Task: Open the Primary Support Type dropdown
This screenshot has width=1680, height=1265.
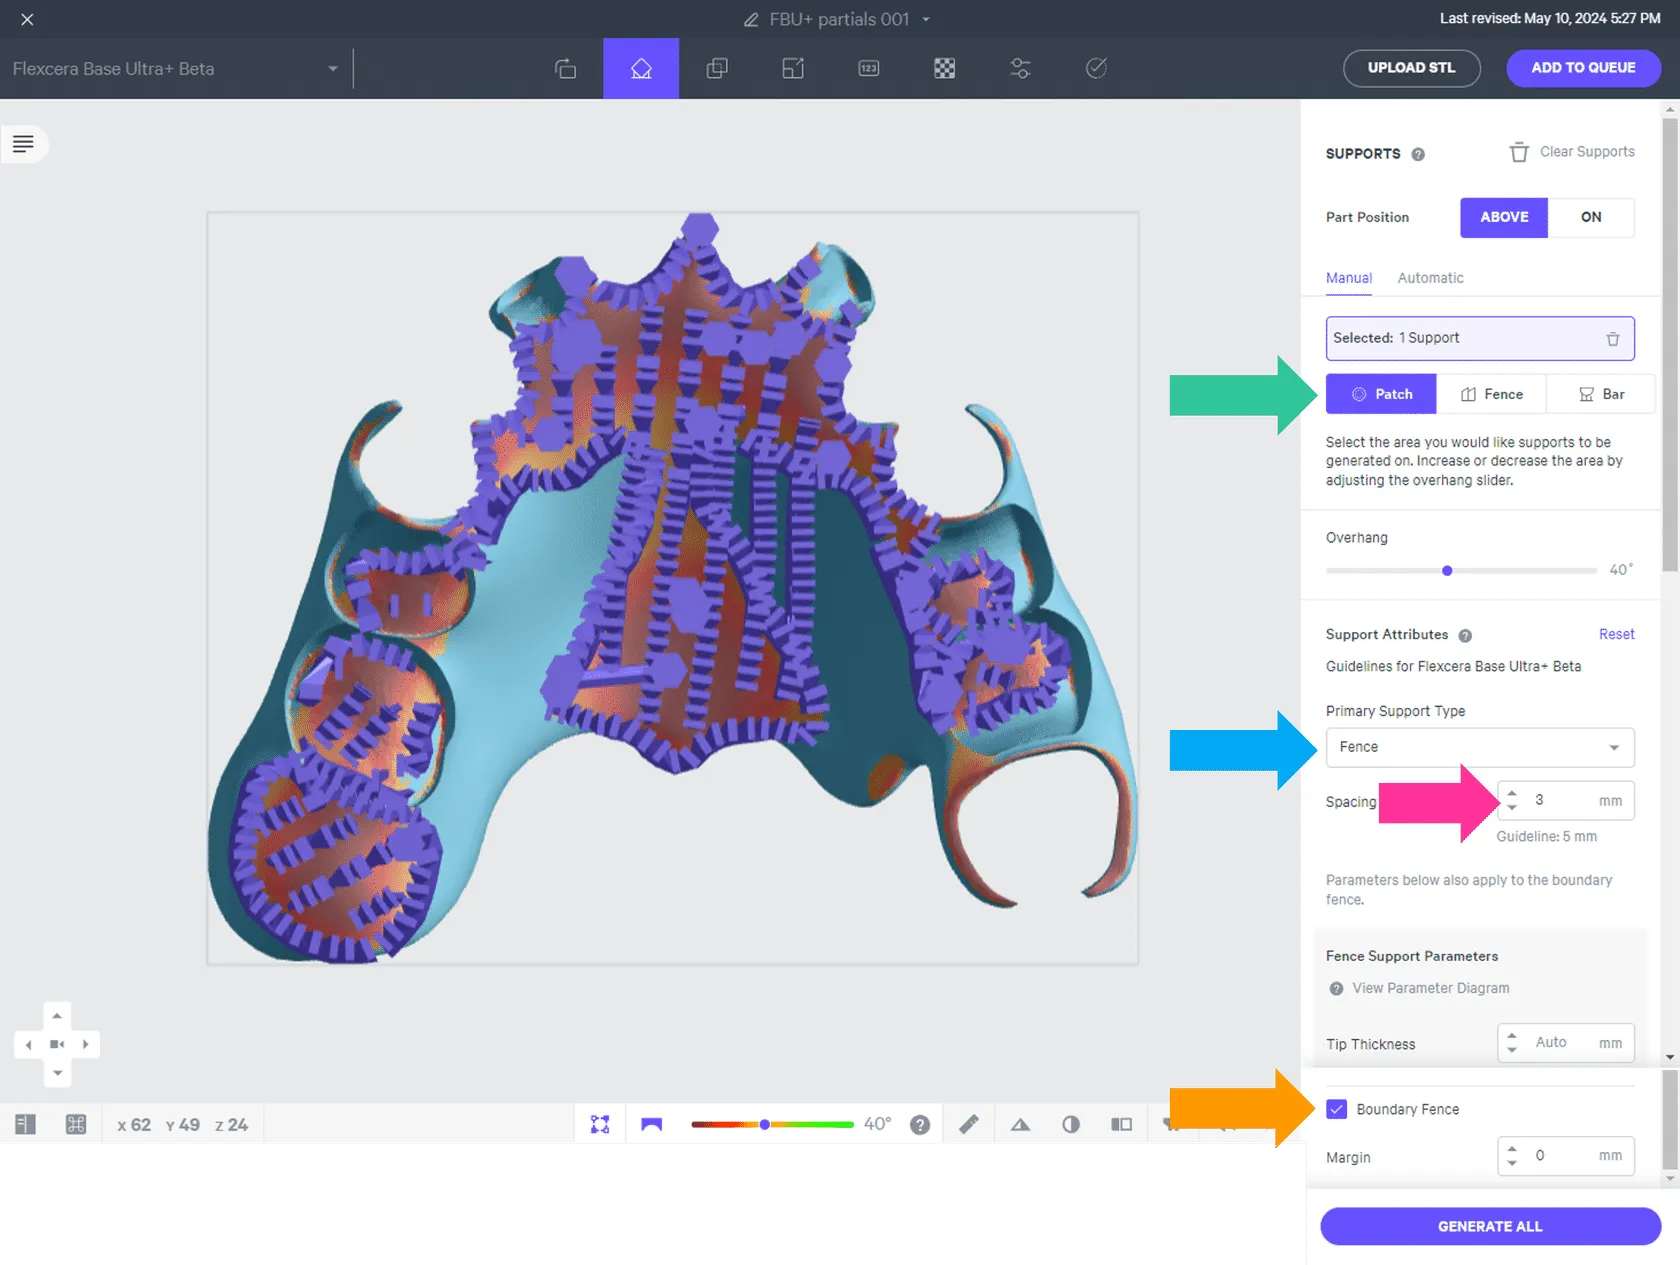Action: (1480, 747)
